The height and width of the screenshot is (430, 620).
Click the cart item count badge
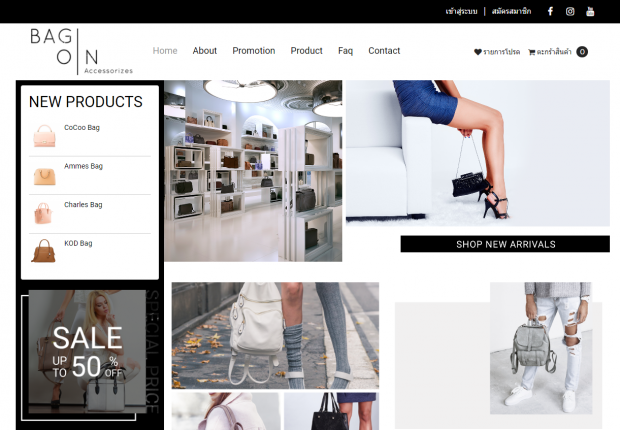pyautogui.click(x=582, y=52)
